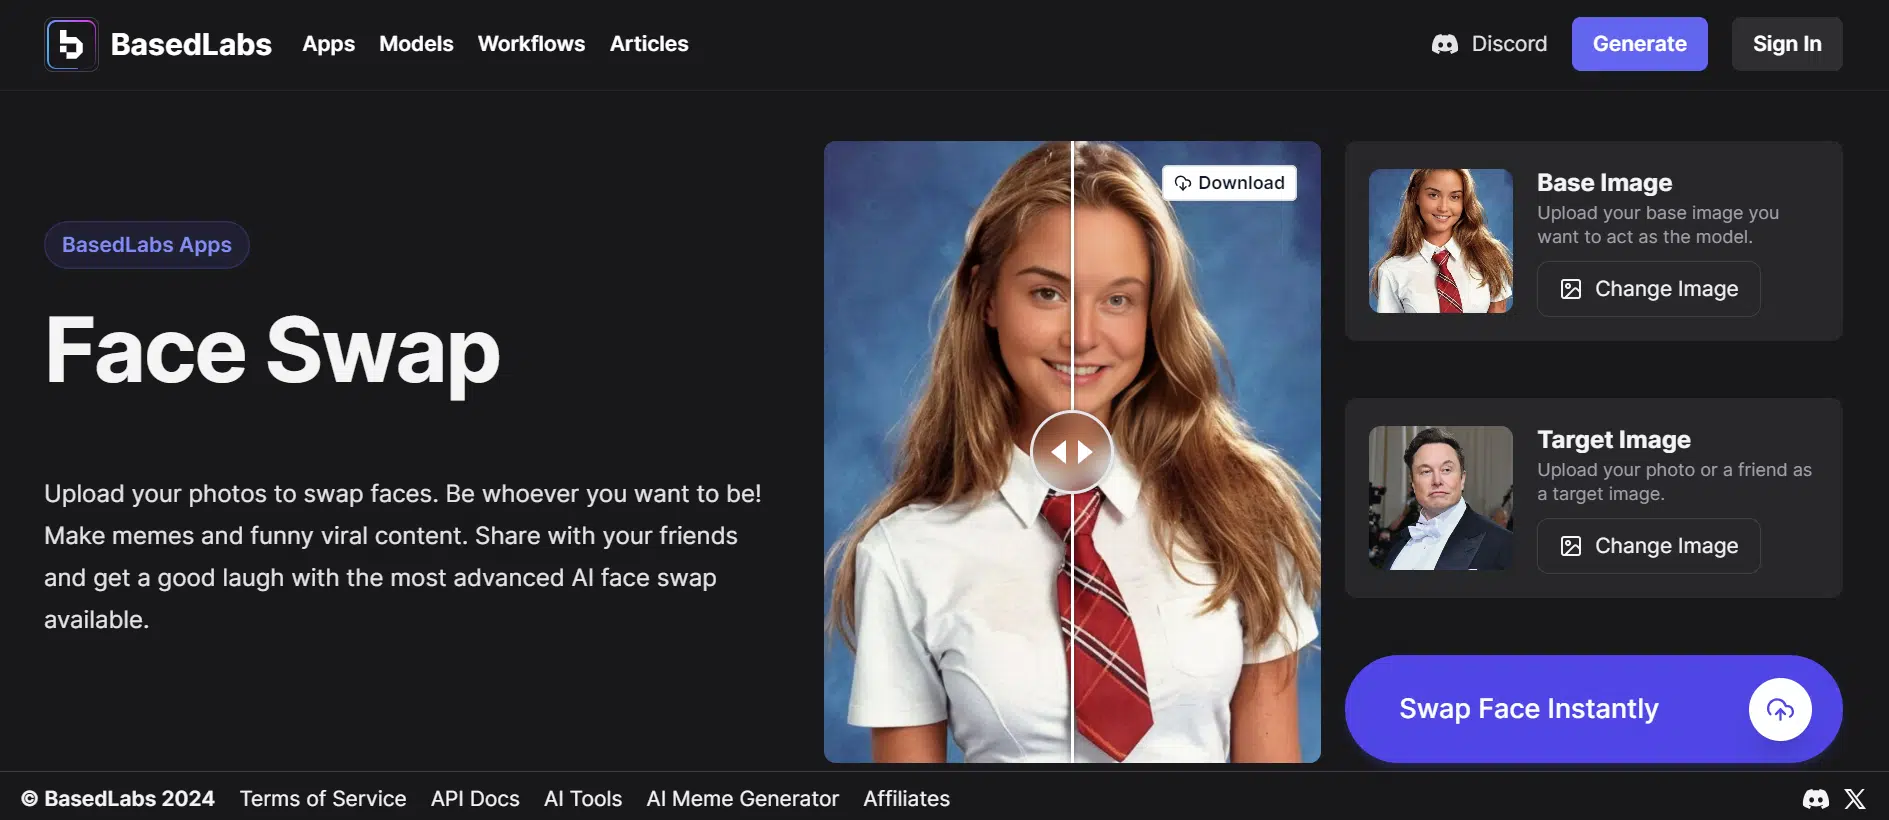Go to the Models page
Image resolution: width=1889 pixels, height=820 pixels.
[x=416, y=44]
